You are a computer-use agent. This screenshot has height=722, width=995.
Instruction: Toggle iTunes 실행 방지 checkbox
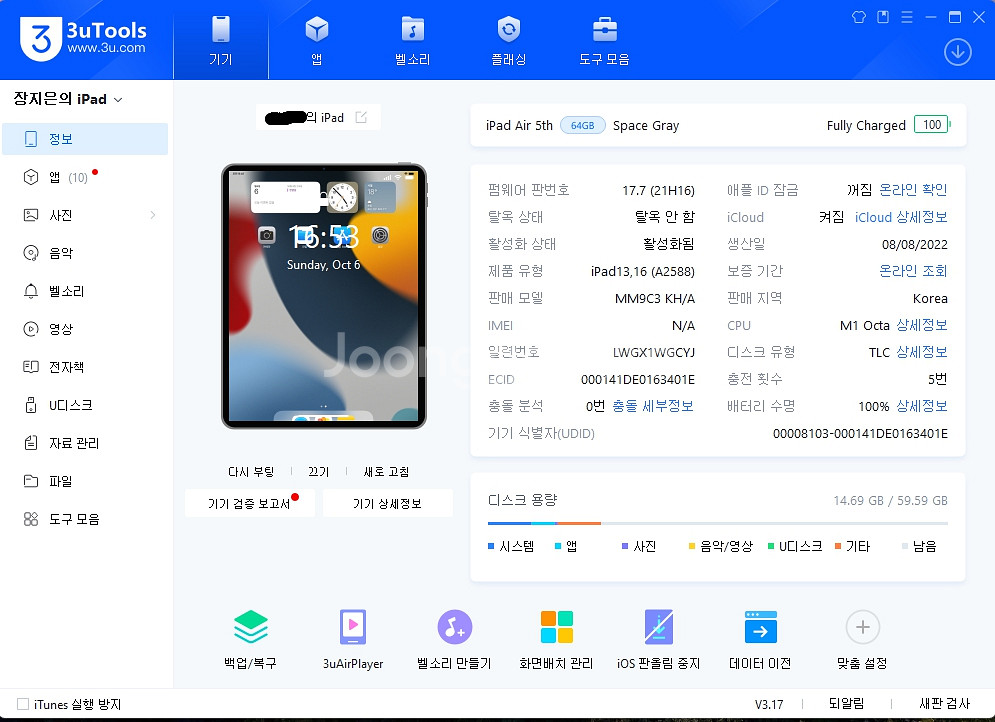[x=23, y=704]
